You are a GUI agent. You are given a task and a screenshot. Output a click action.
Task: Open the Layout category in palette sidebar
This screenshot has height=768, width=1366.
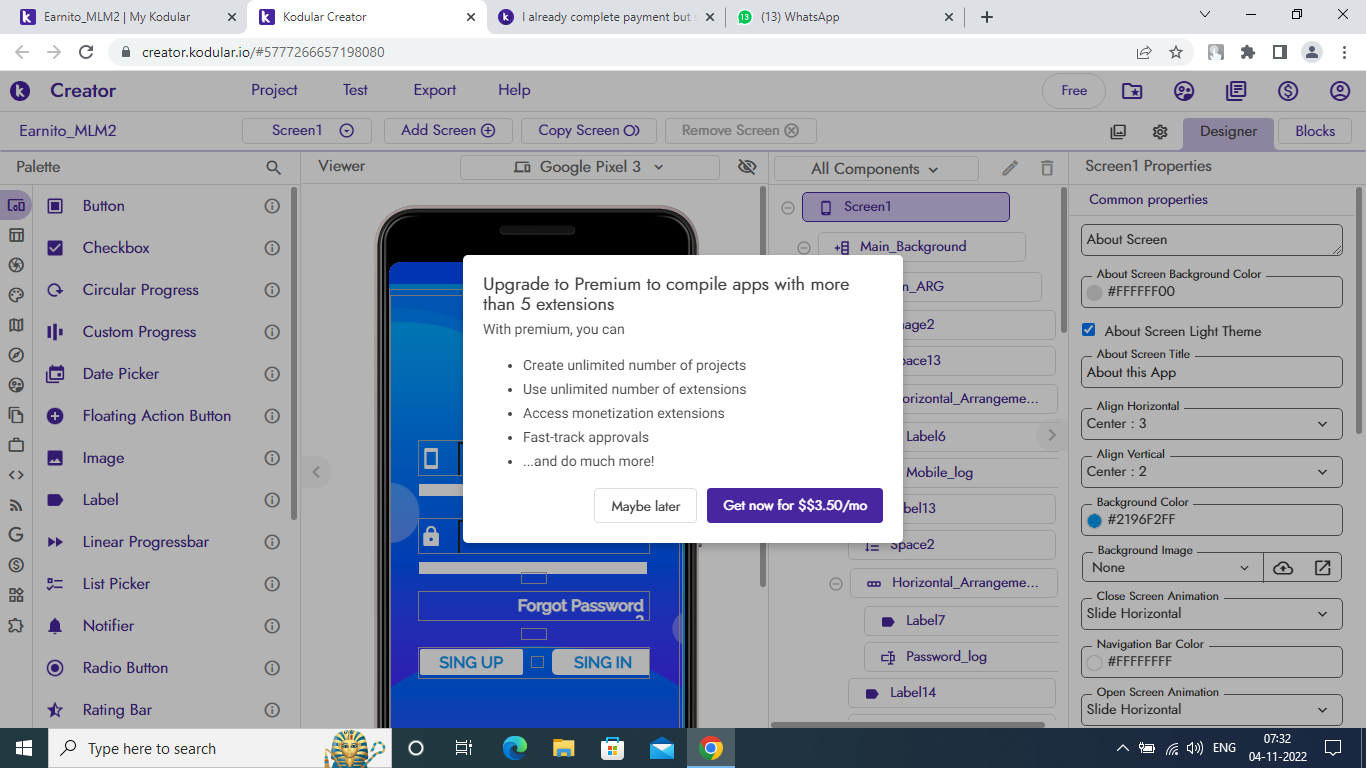[x=16, y=235]
